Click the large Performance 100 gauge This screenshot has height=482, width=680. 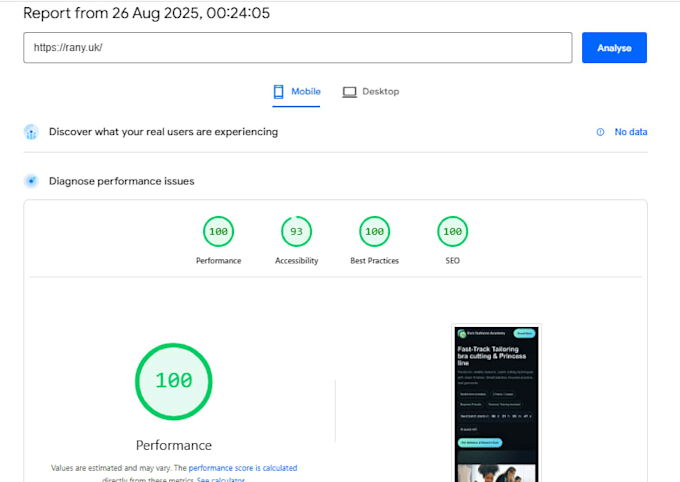point(174,381)
